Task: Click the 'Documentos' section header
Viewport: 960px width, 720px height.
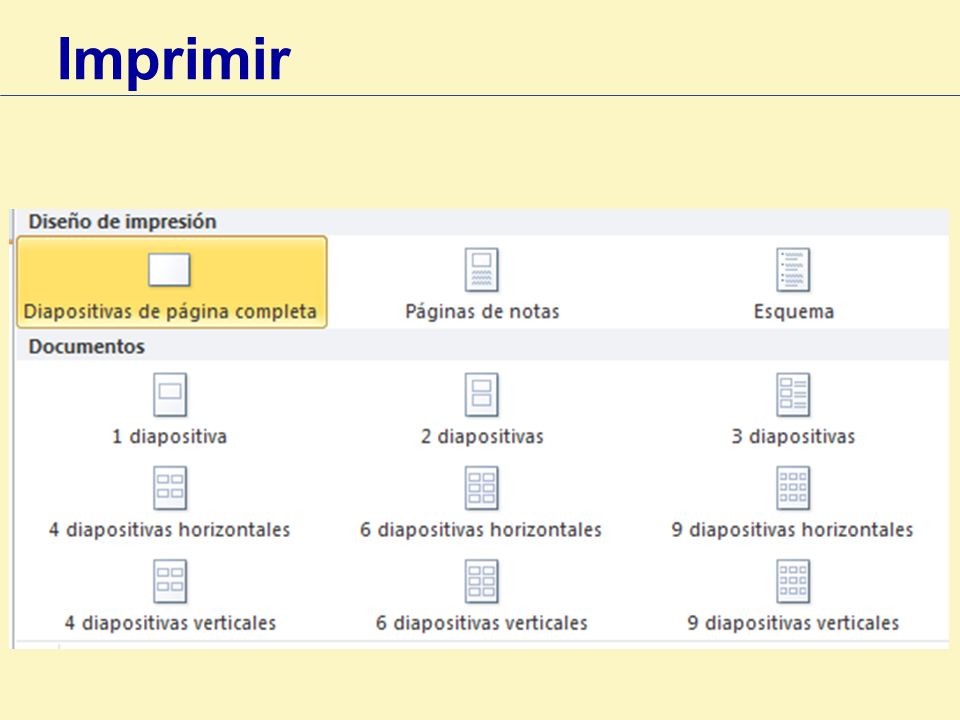Action: 87,347
